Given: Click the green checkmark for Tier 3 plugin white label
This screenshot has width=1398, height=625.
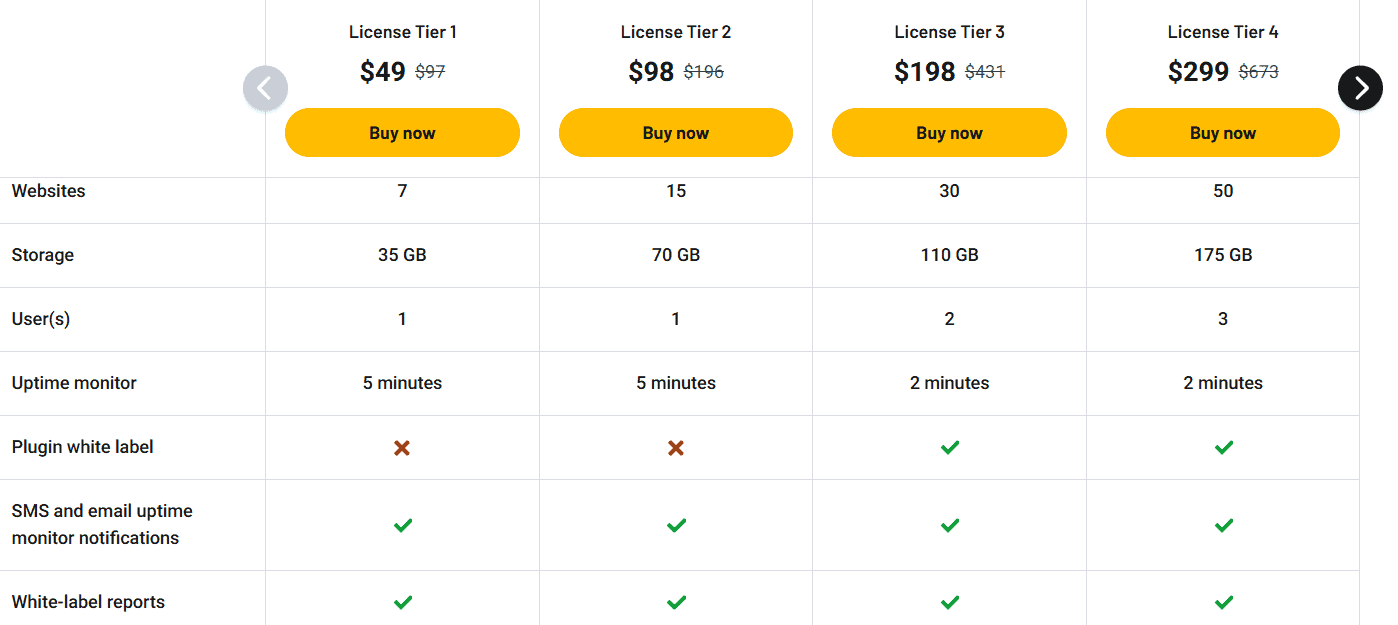Looking at the screenshot, I should coord(949,448).
